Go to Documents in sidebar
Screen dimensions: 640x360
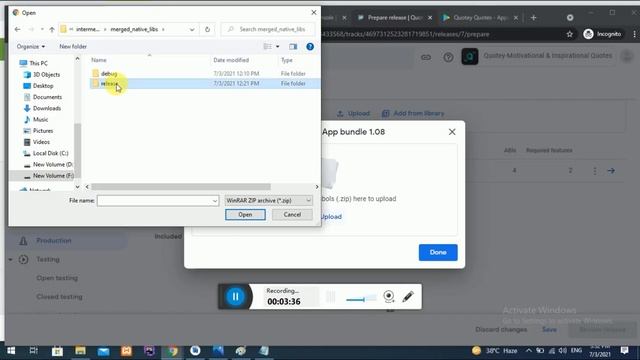pyautogui.click(x=47, y=97)
